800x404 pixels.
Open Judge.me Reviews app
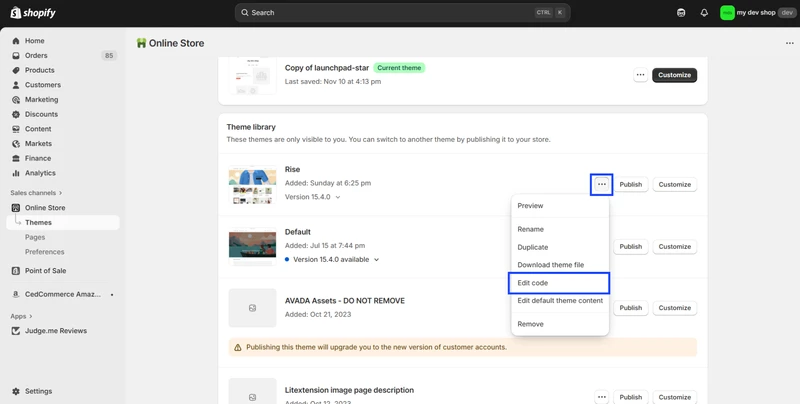click(x=56, y=331)
